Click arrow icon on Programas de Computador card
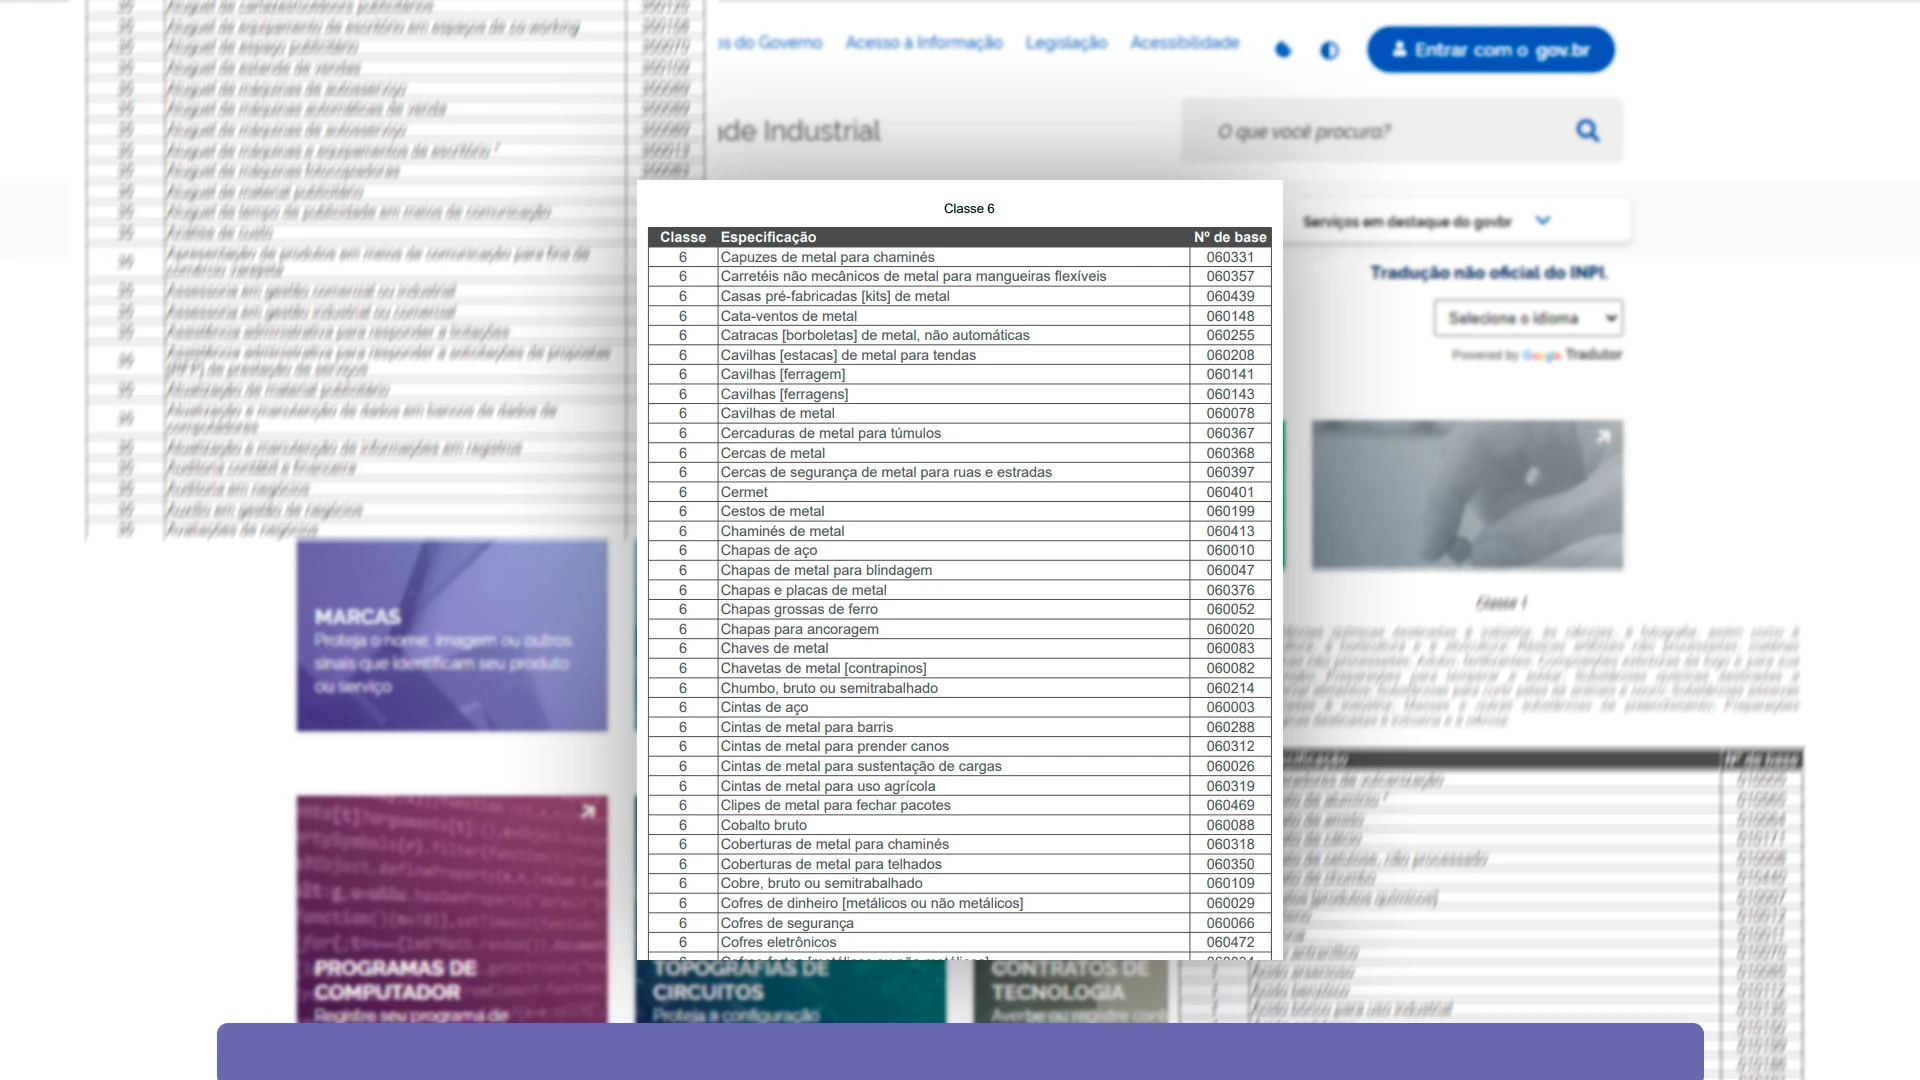 click(588, 812)
